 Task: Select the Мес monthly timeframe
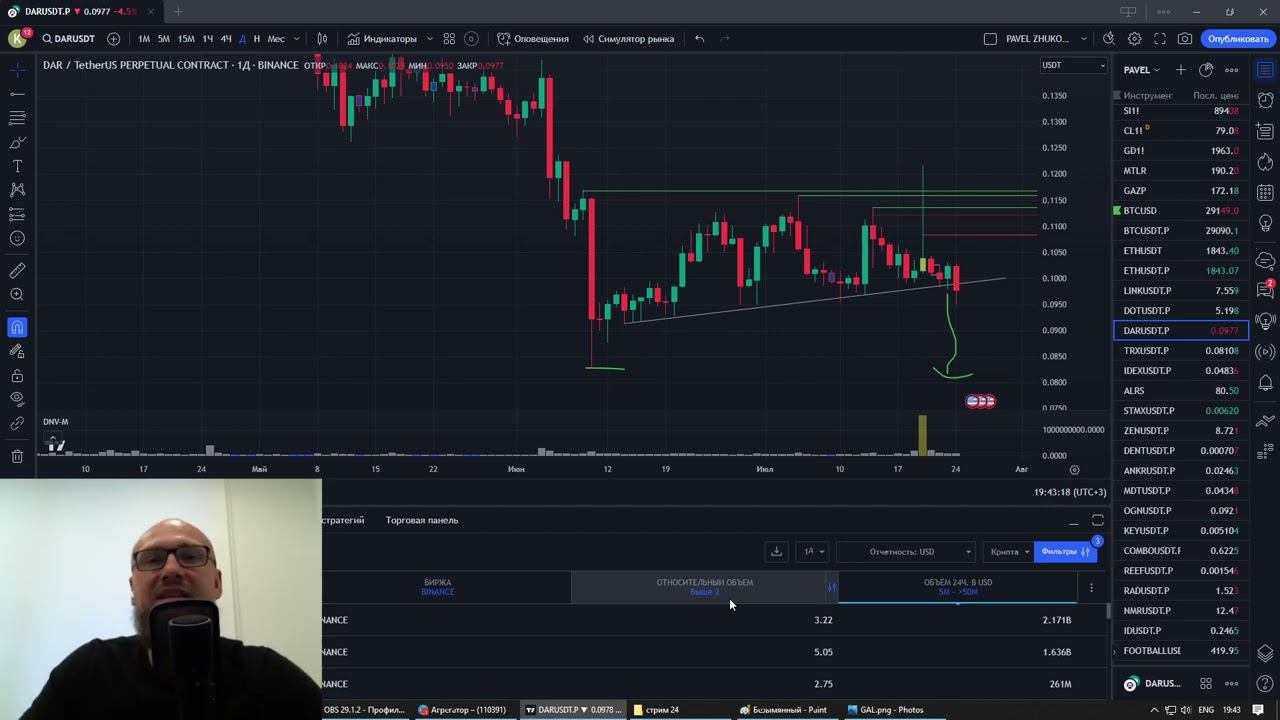tap(276, 39)
